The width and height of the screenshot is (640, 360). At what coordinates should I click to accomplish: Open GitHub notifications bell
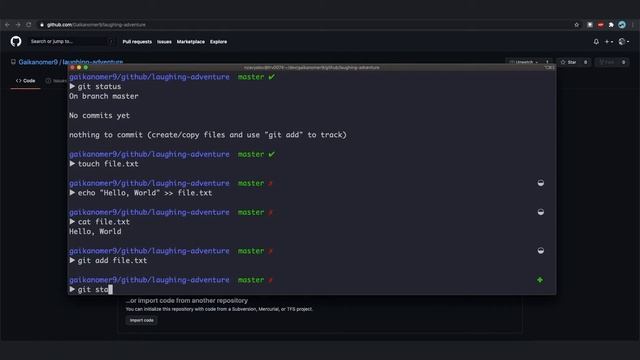point(596,42)
